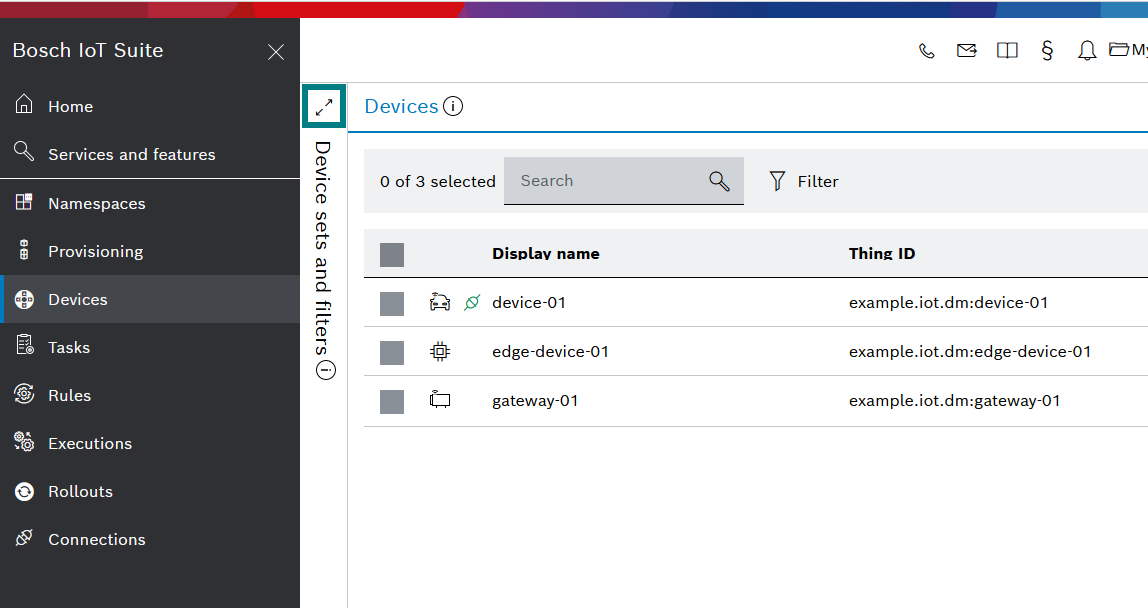Sort by Display name column header
1148x608 pixels.
coord(545,253)
